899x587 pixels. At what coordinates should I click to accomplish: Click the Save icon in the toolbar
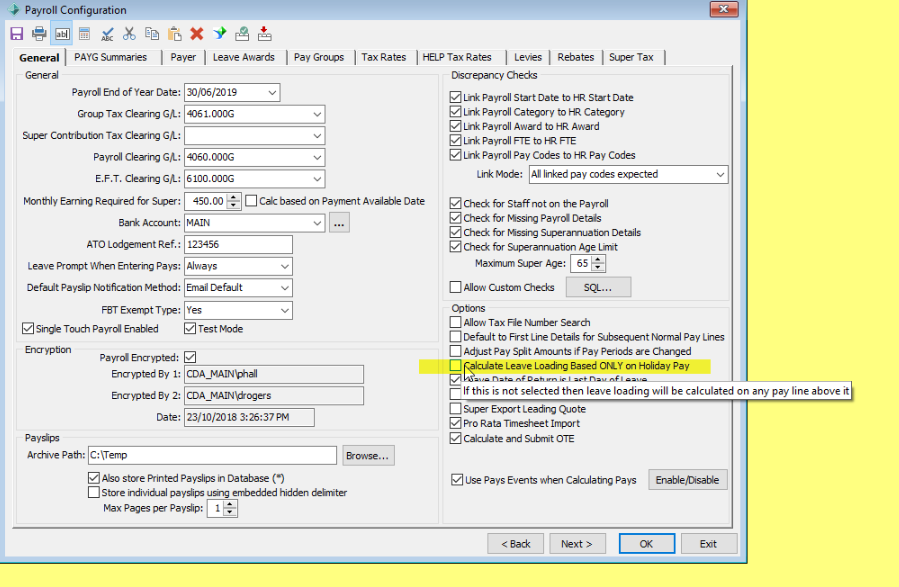[16, 34]
